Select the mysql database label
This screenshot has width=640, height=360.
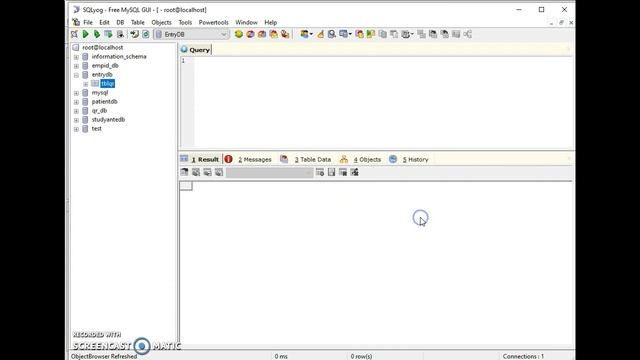tap(100, 93)
